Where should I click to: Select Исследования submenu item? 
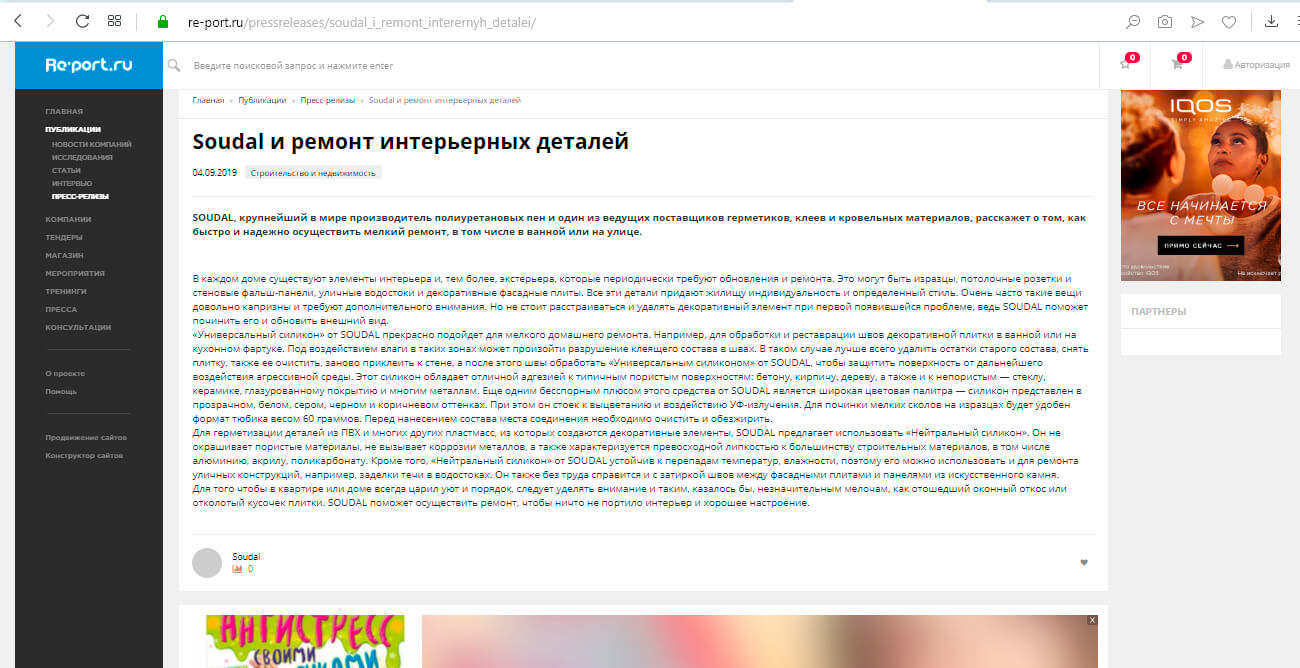[x=82, y=157]
